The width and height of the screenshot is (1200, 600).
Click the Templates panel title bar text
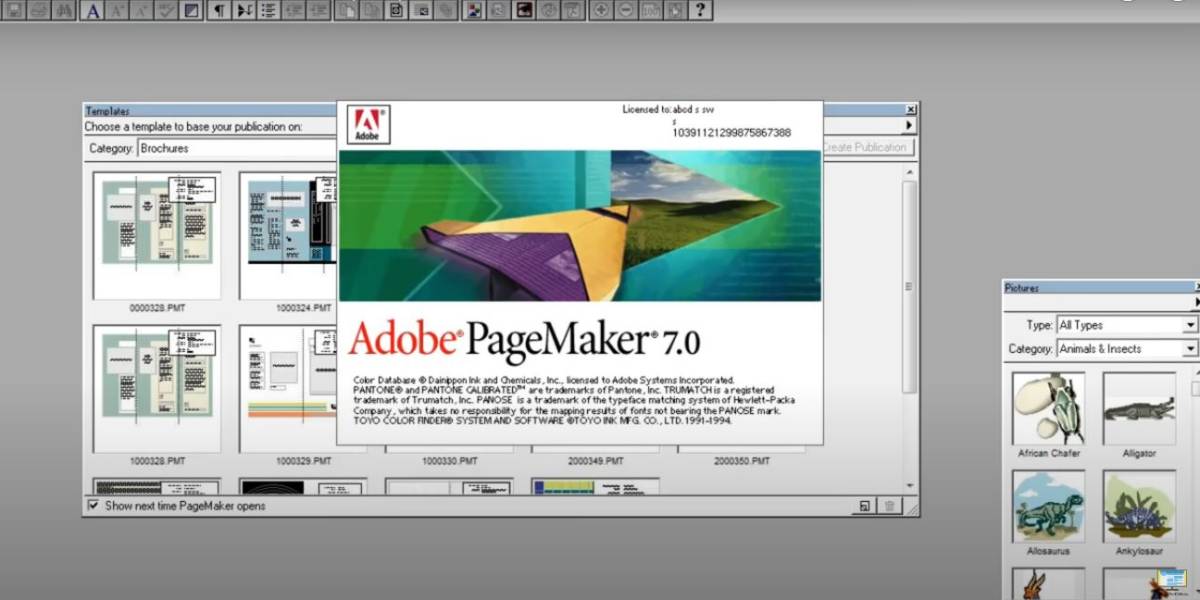(107, 111)
